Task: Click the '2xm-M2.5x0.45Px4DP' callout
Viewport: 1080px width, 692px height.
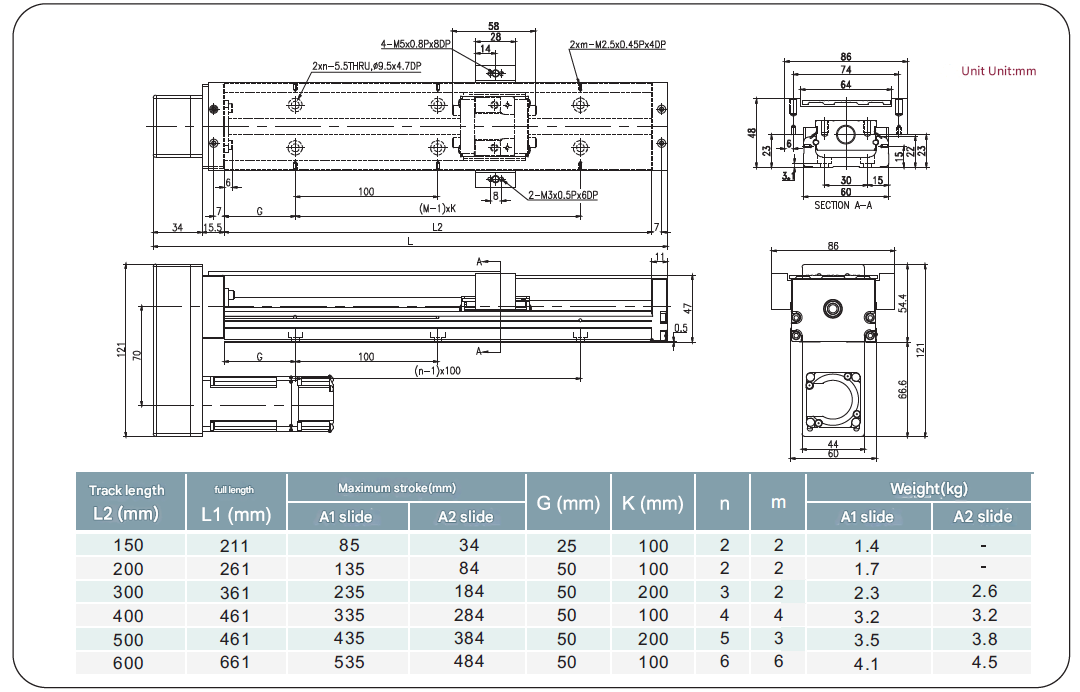Action: tap(617, 45)
